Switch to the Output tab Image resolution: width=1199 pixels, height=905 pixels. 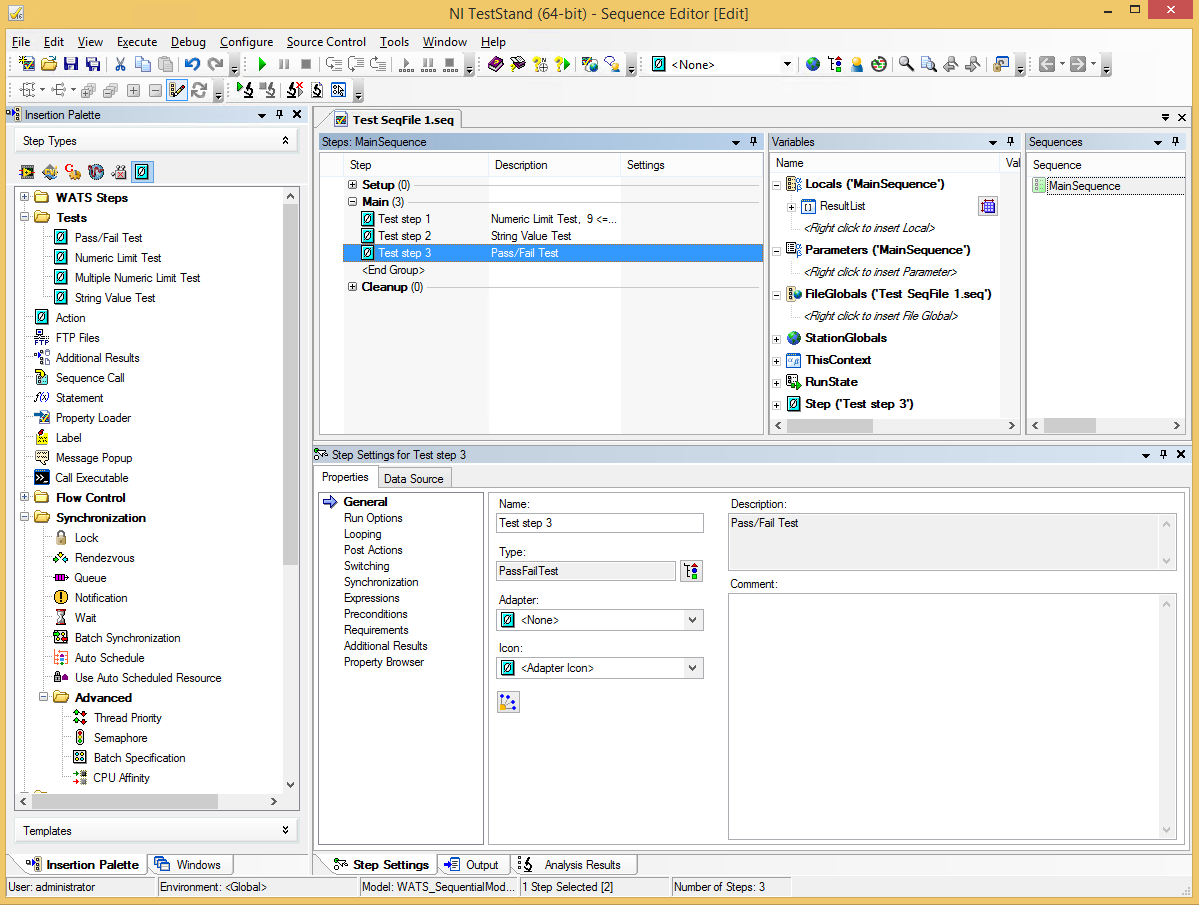click(x=473, y=864)
